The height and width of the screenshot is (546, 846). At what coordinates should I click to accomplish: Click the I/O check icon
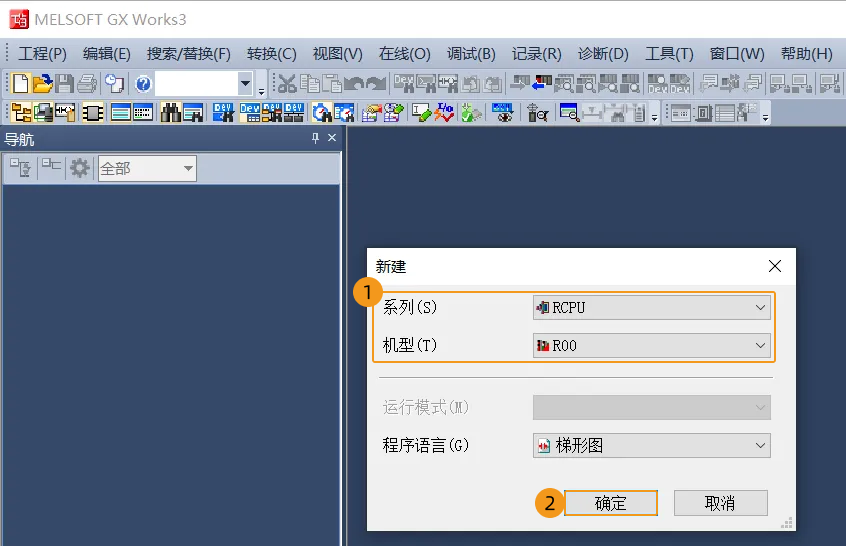[x=445, y=112]
